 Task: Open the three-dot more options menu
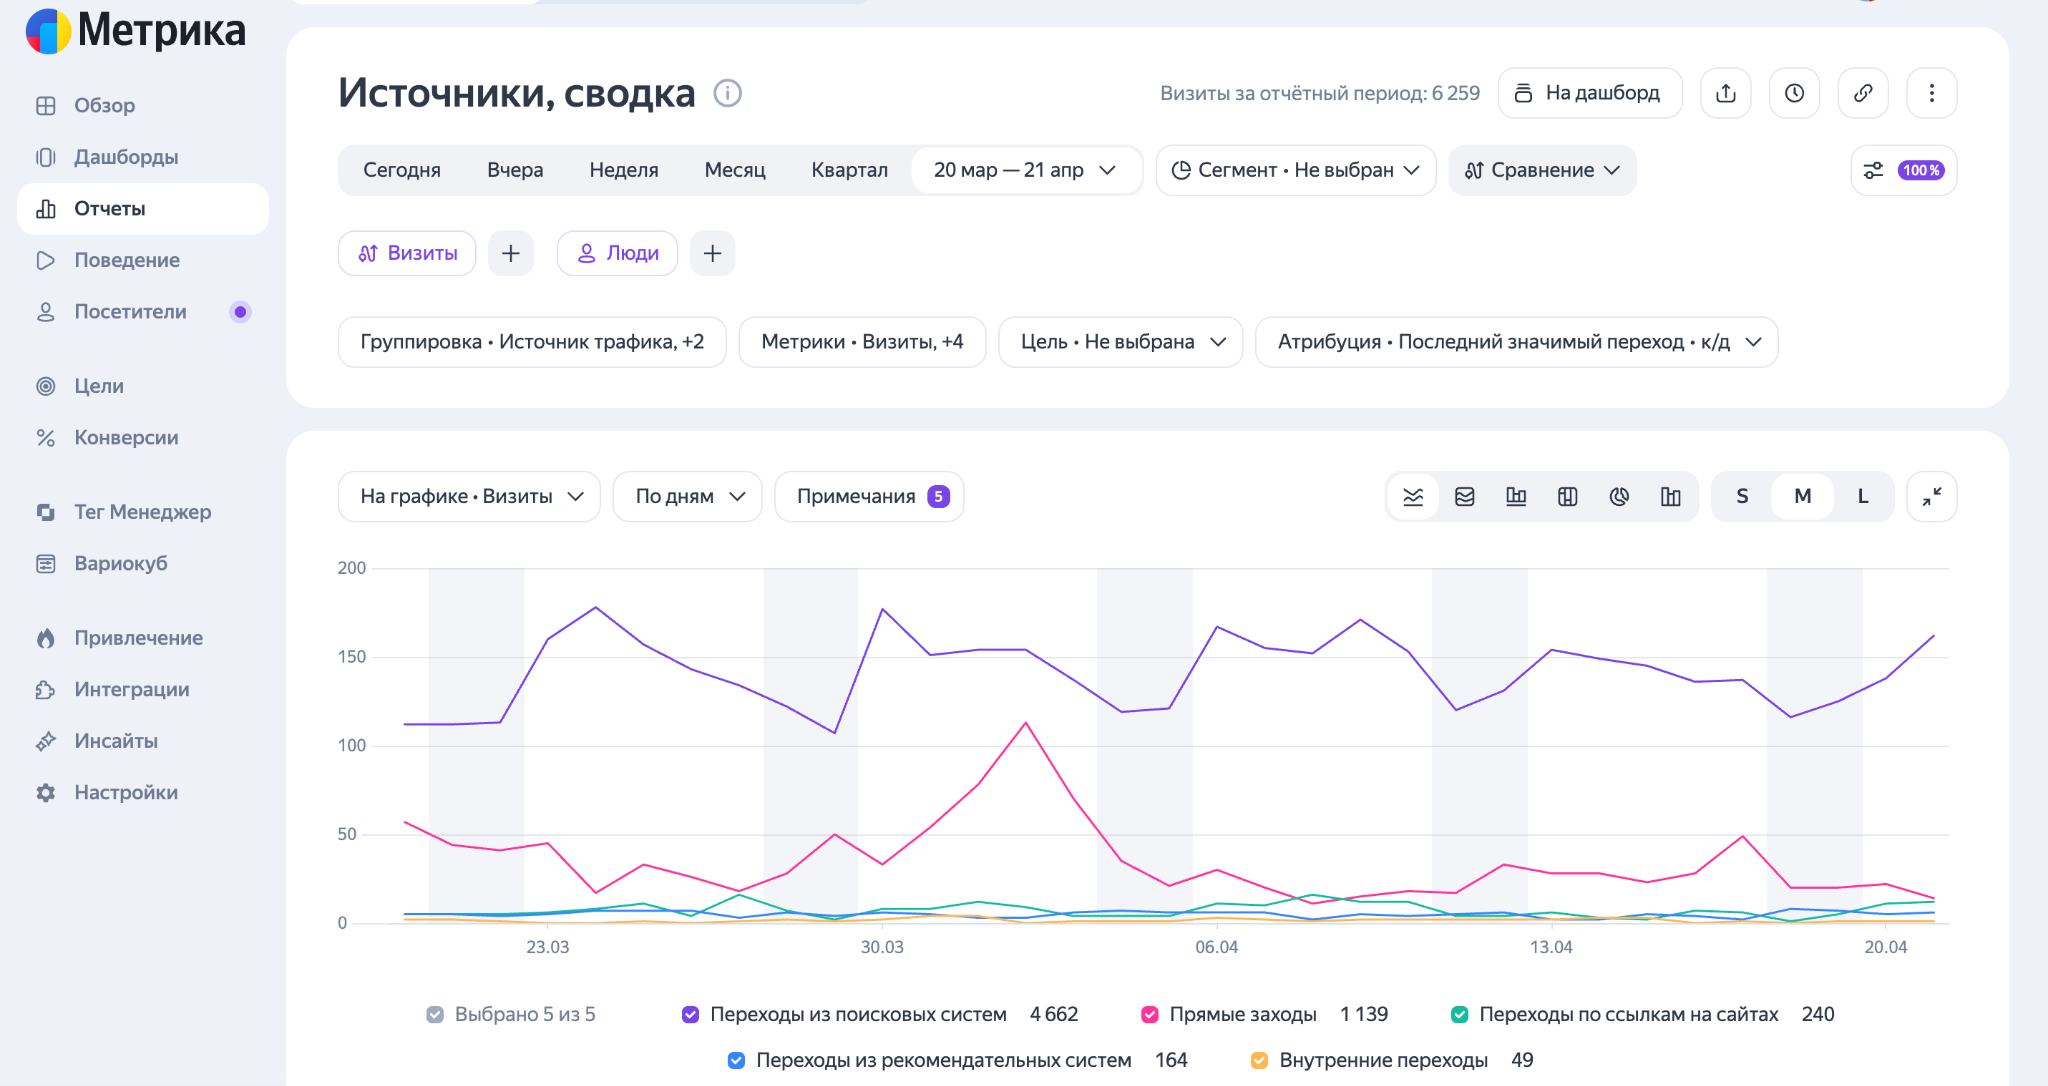1932,93
